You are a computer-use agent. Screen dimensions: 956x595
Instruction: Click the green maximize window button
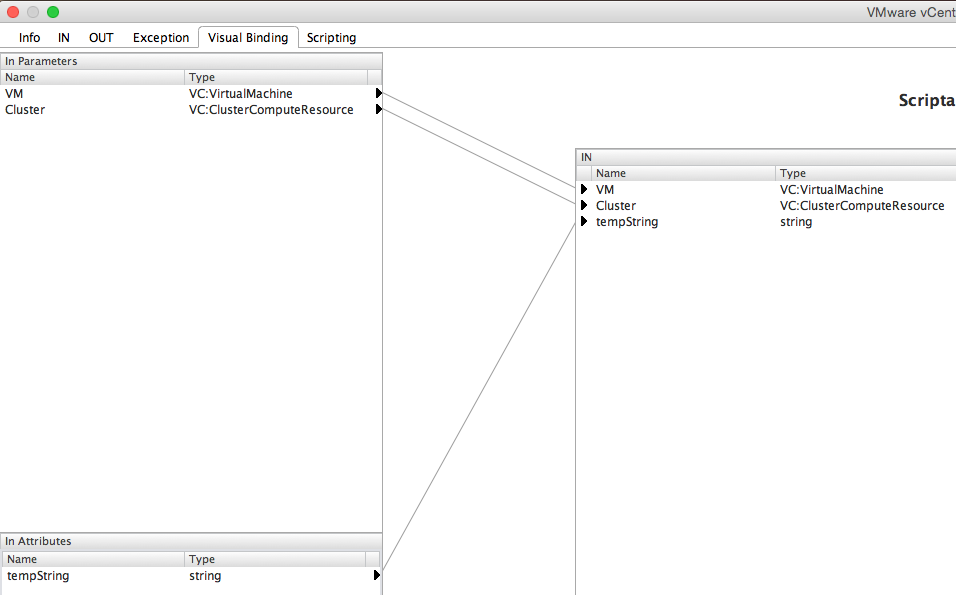(x=53, y=12)
